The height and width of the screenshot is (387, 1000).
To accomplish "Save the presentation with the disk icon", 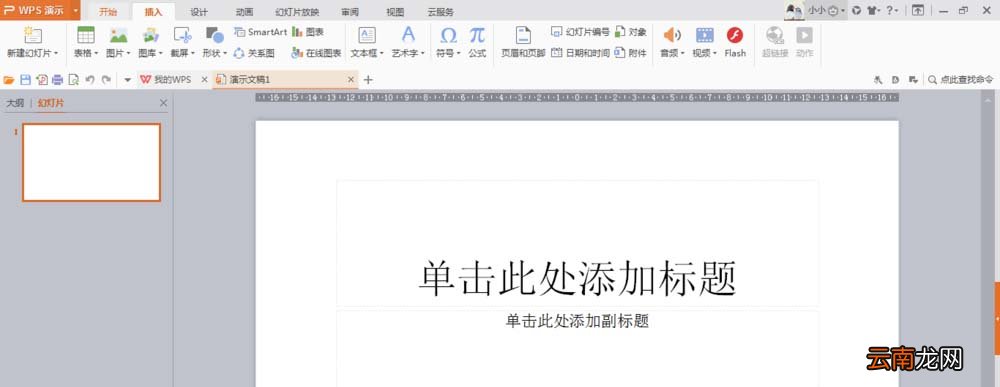I will click(x=26, y=80).
